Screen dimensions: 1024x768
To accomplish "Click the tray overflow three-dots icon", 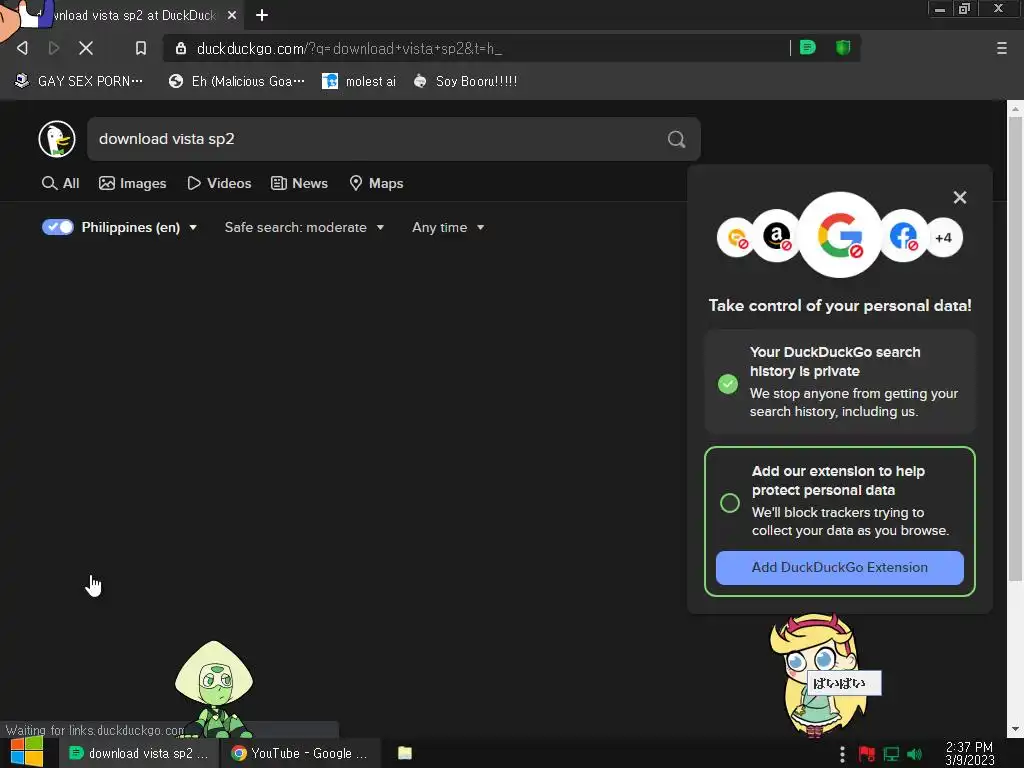I will pyautogui.click(x=842, y=754).
